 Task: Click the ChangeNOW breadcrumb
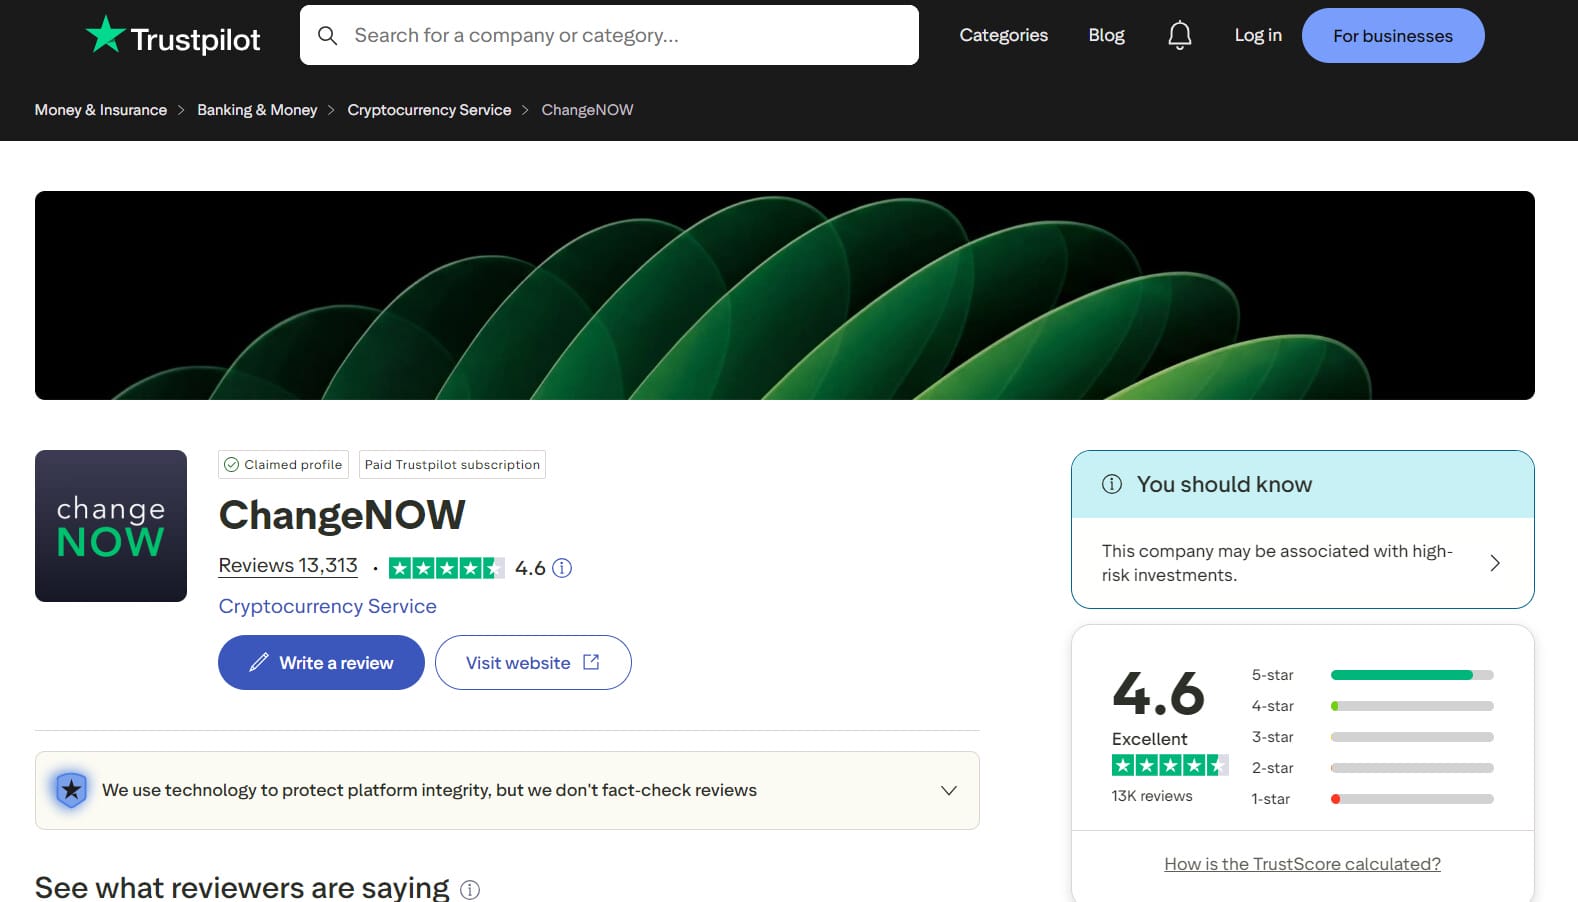pyautogui.click(x=587, y=110)
